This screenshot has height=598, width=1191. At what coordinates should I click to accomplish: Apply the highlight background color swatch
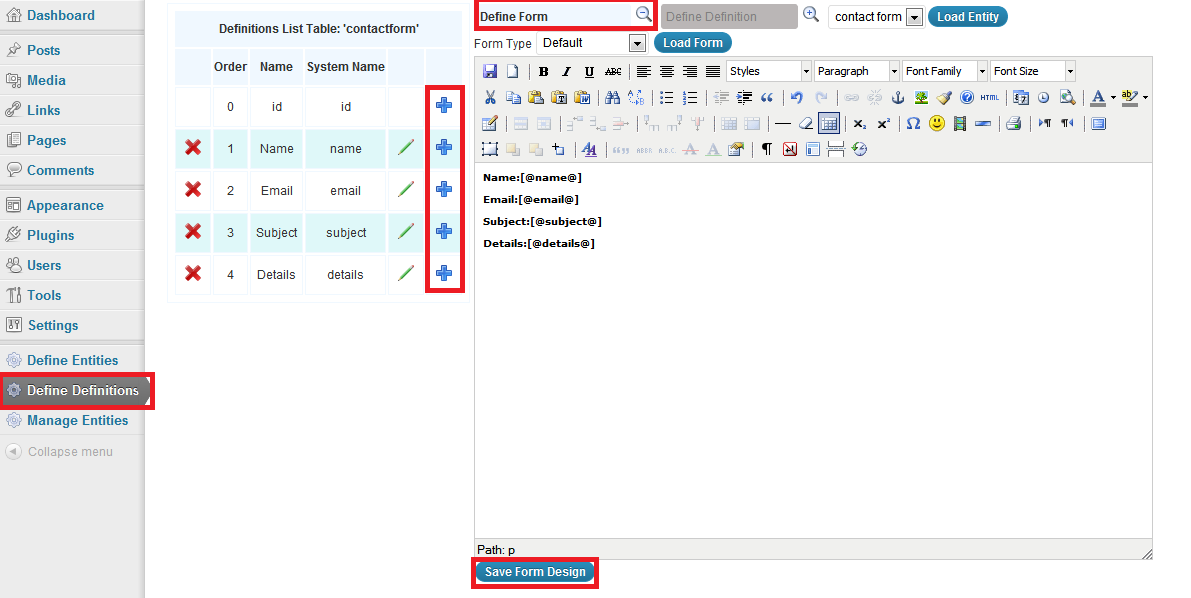pos(1129,97)
